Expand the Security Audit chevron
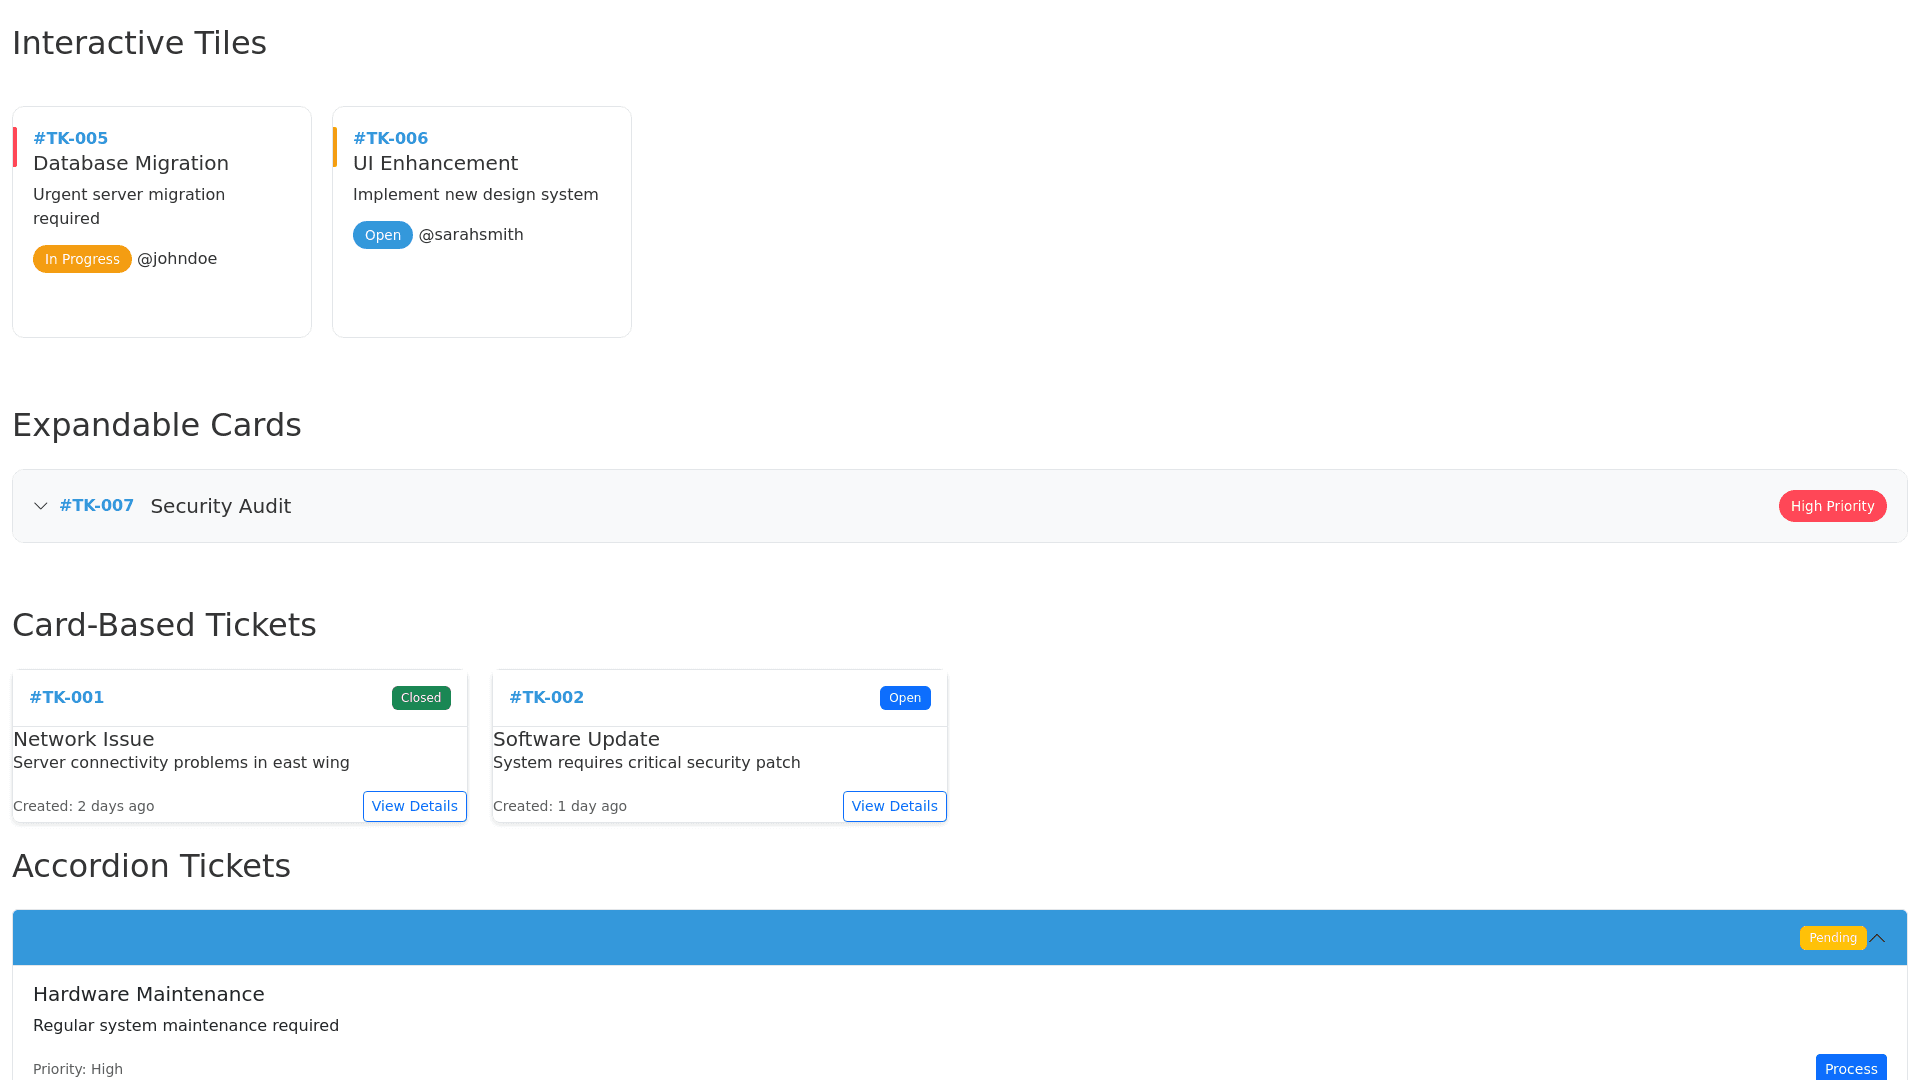1920x1080 pixels. click(x=41, y=506)
